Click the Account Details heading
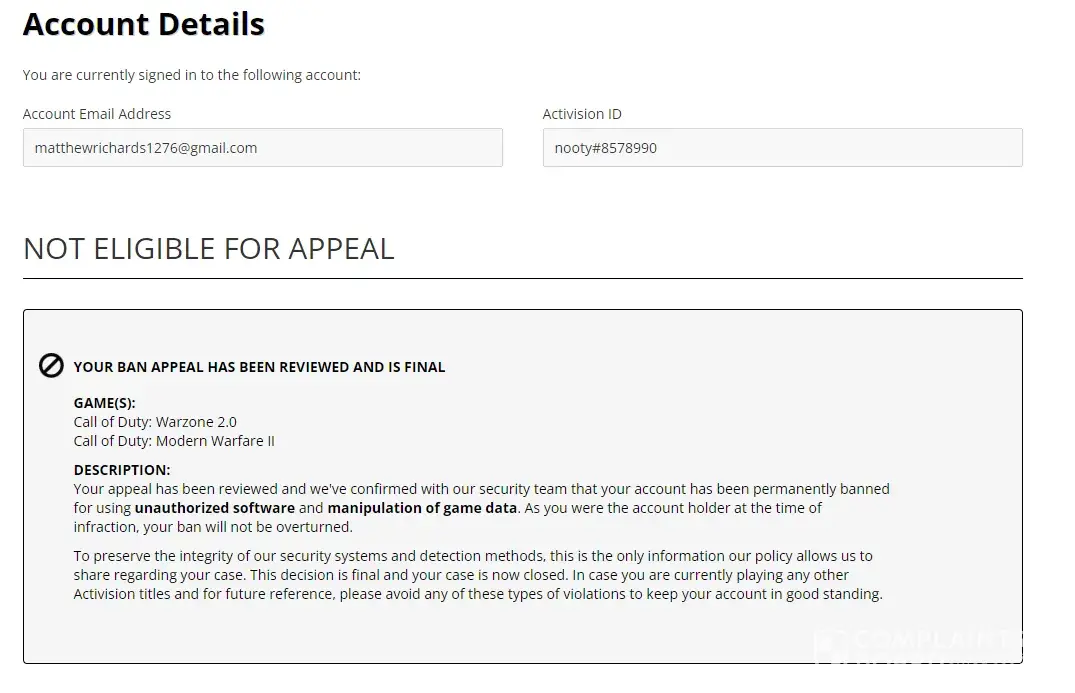 pyautogui.click(x=144, y=24)
